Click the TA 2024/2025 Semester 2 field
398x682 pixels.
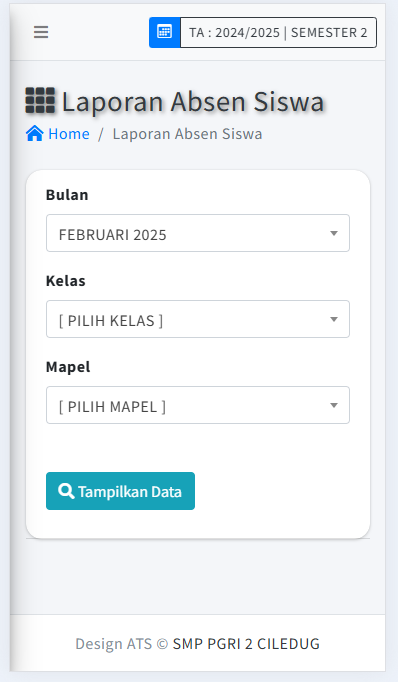[278, 32]
